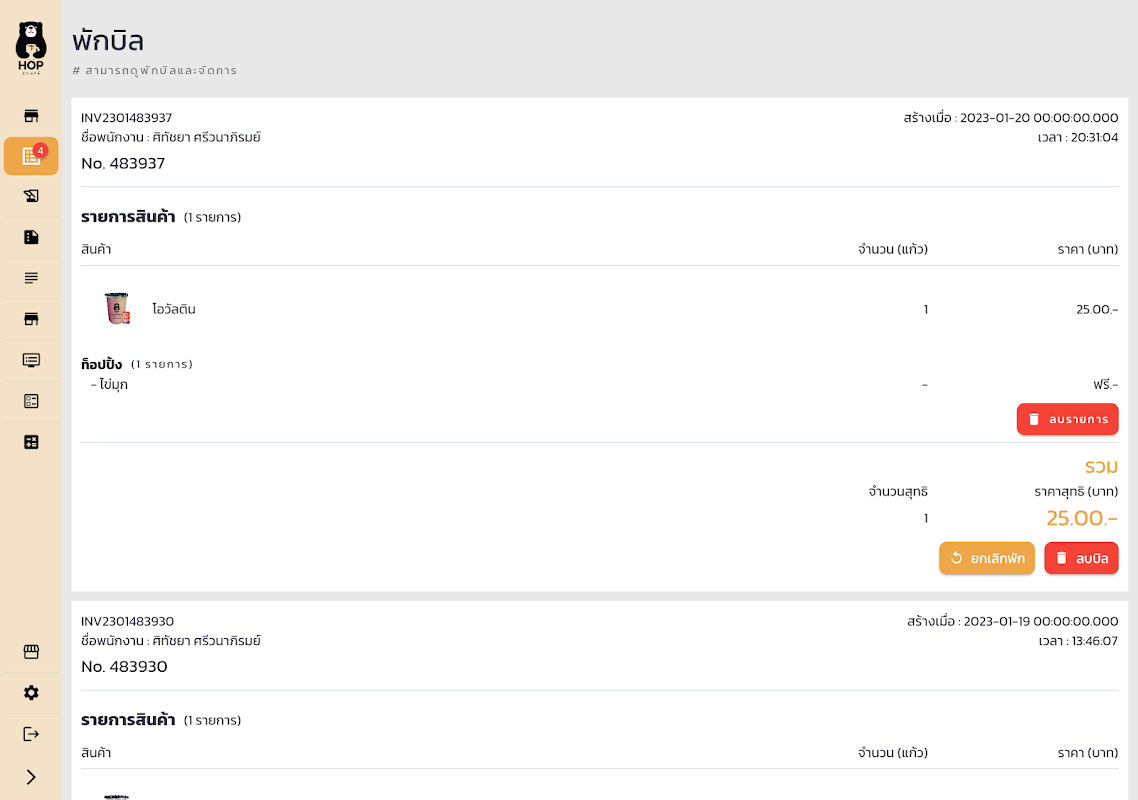This screenshot has width=1138, height=800.
Task: Open the second storefront sidebar icon
Action: click(31, 319)
